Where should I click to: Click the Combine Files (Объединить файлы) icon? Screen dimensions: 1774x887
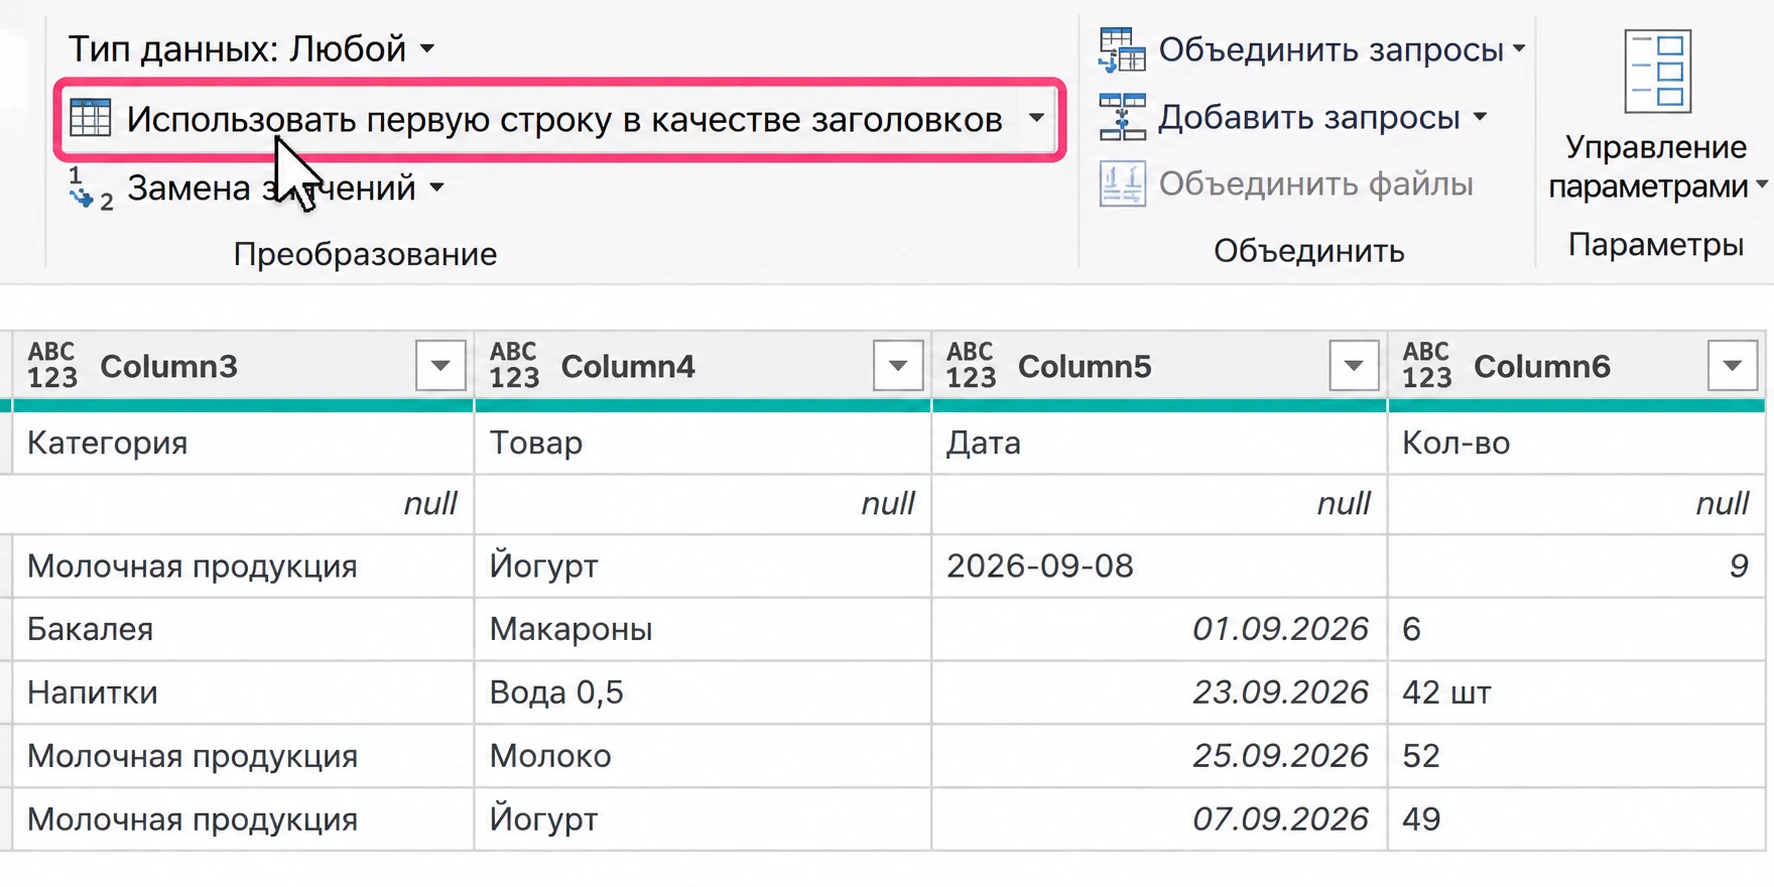pos(1122,184)
